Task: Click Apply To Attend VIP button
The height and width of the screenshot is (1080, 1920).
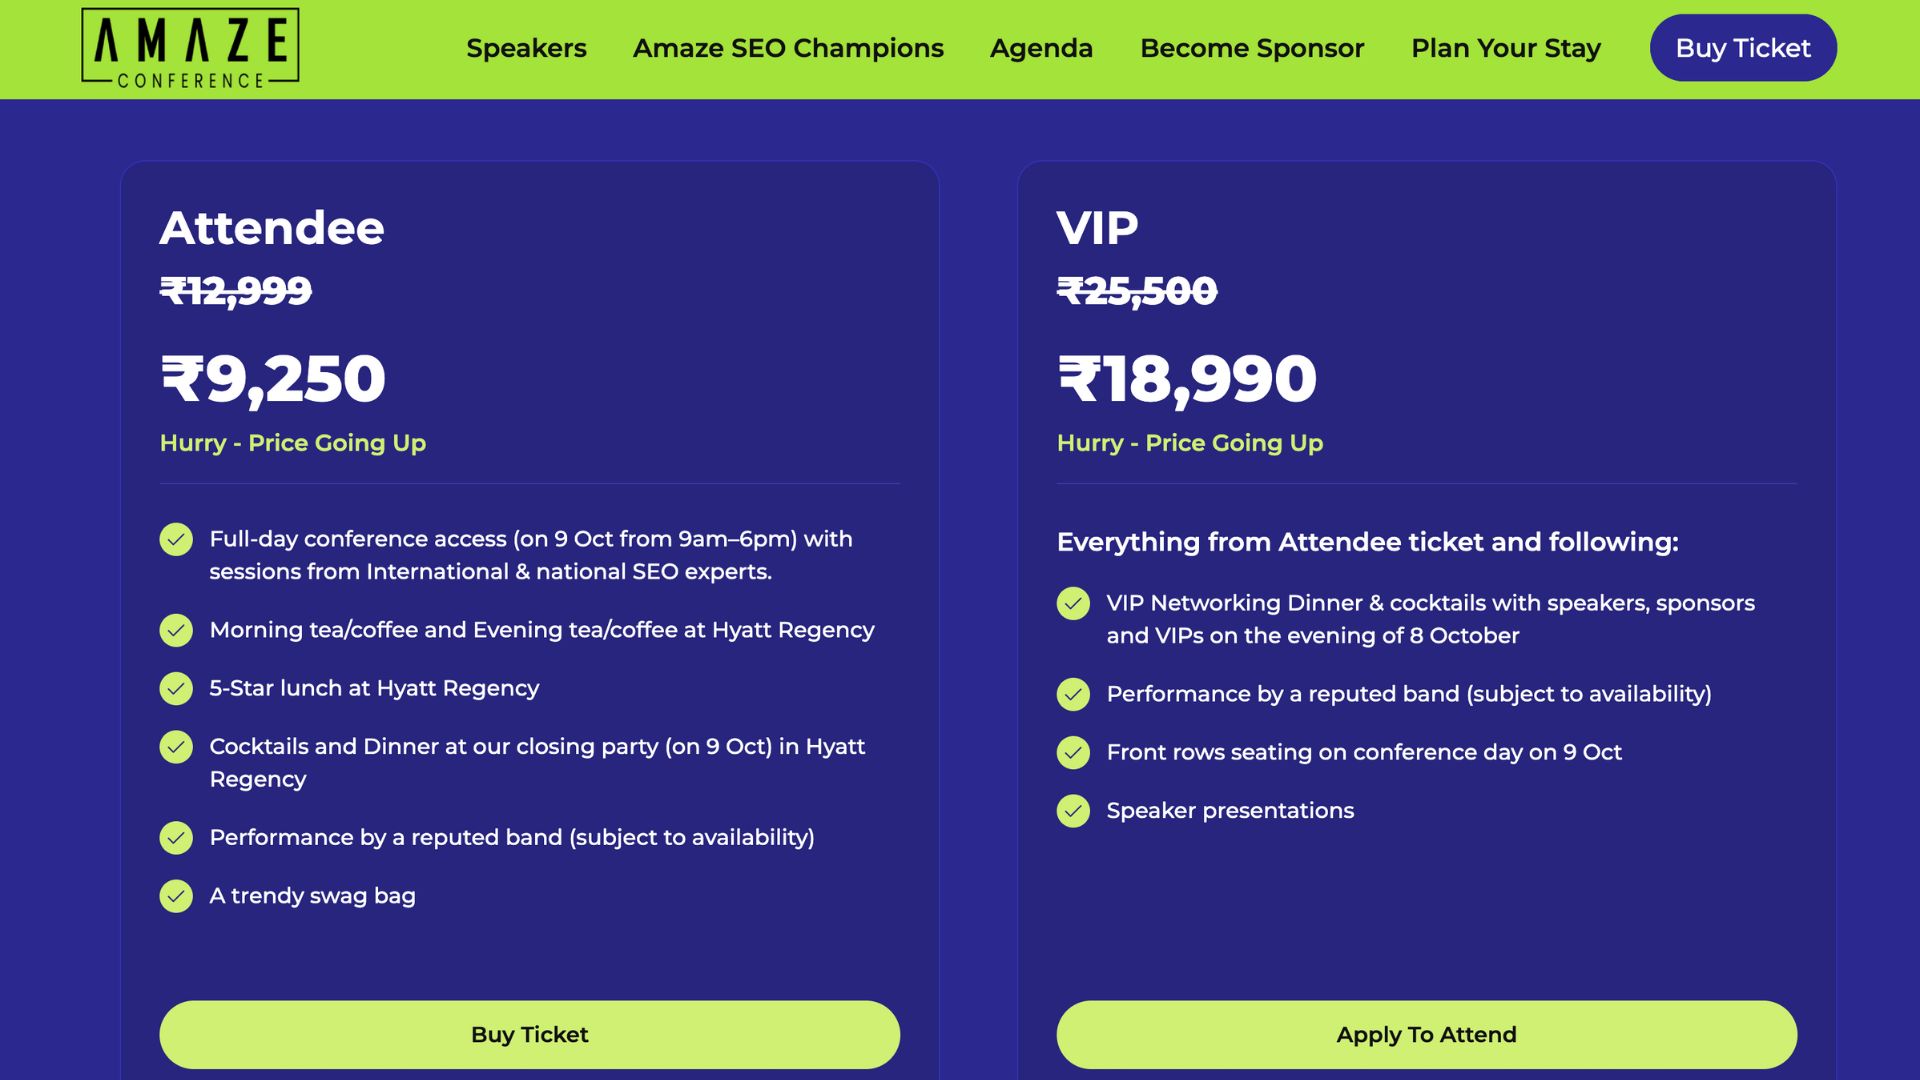Action: click(x=1426, y=1034)
